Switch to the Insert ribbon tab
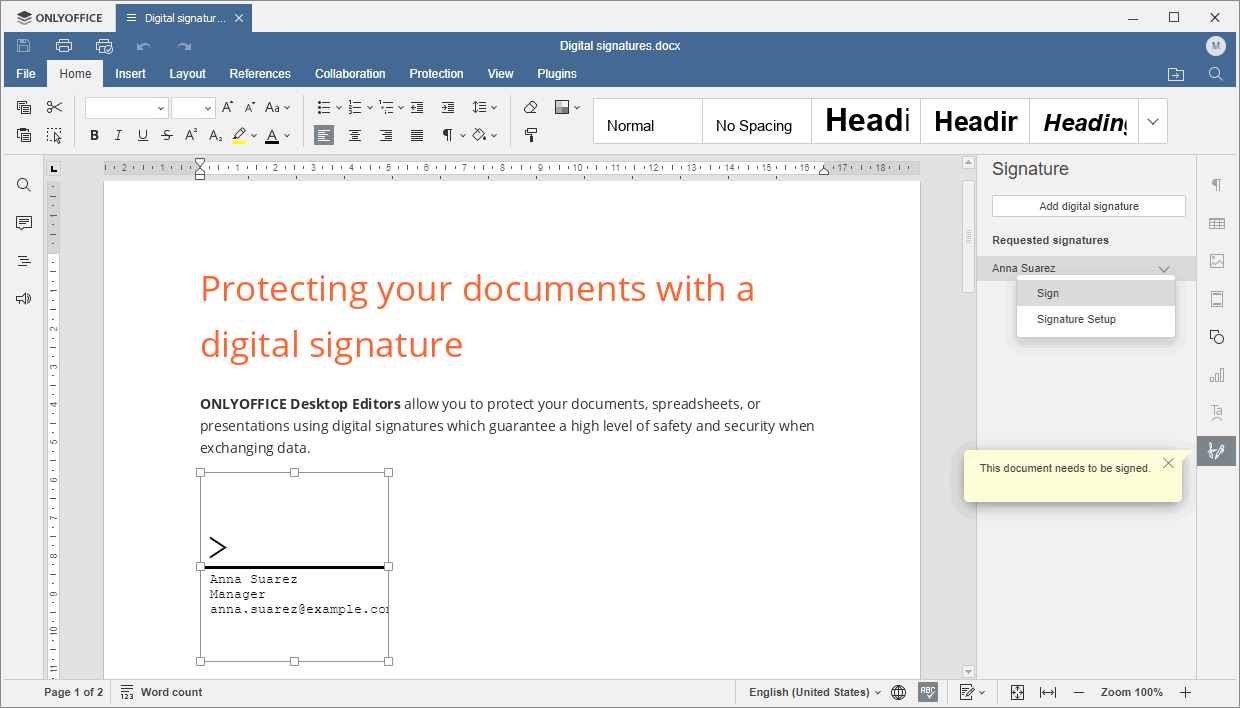Screen dimensions: 1240x708 point(130,73)
